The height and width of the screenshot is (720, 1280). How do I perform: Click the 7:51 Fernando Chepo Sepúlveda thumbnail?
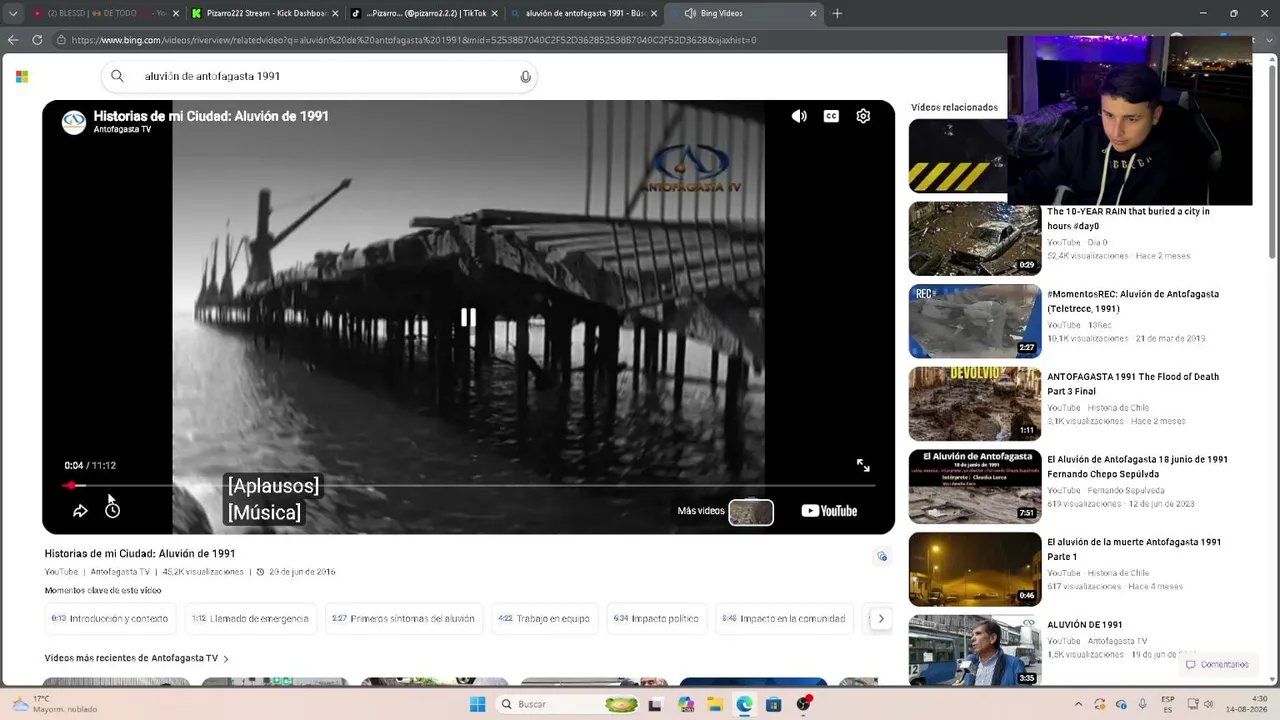[975, 486]
